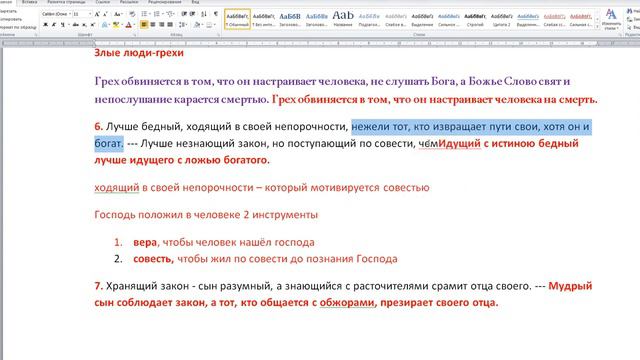Open the Изменить стили menu
The height and width of the screenshot is (360, 640).
611,19
